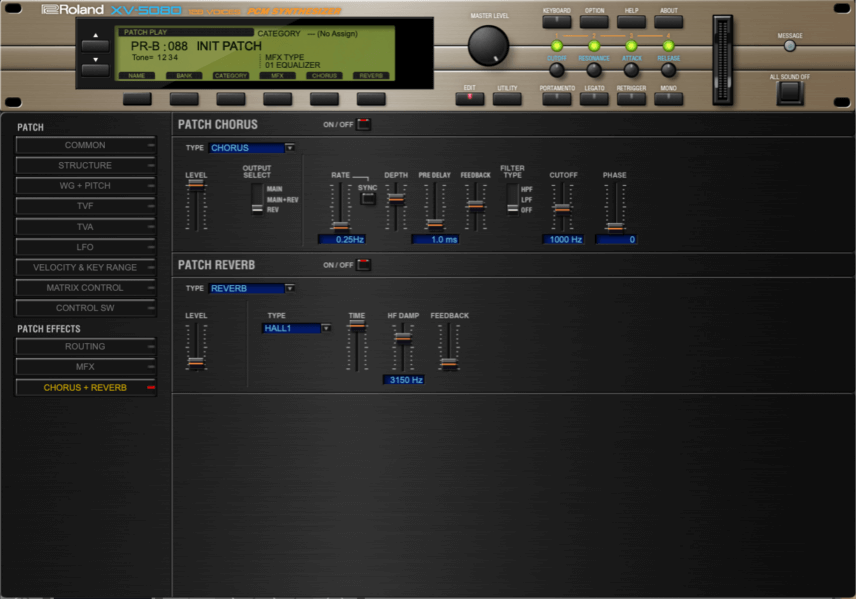
Task: Open the About button
Action: tap(668, 21)
